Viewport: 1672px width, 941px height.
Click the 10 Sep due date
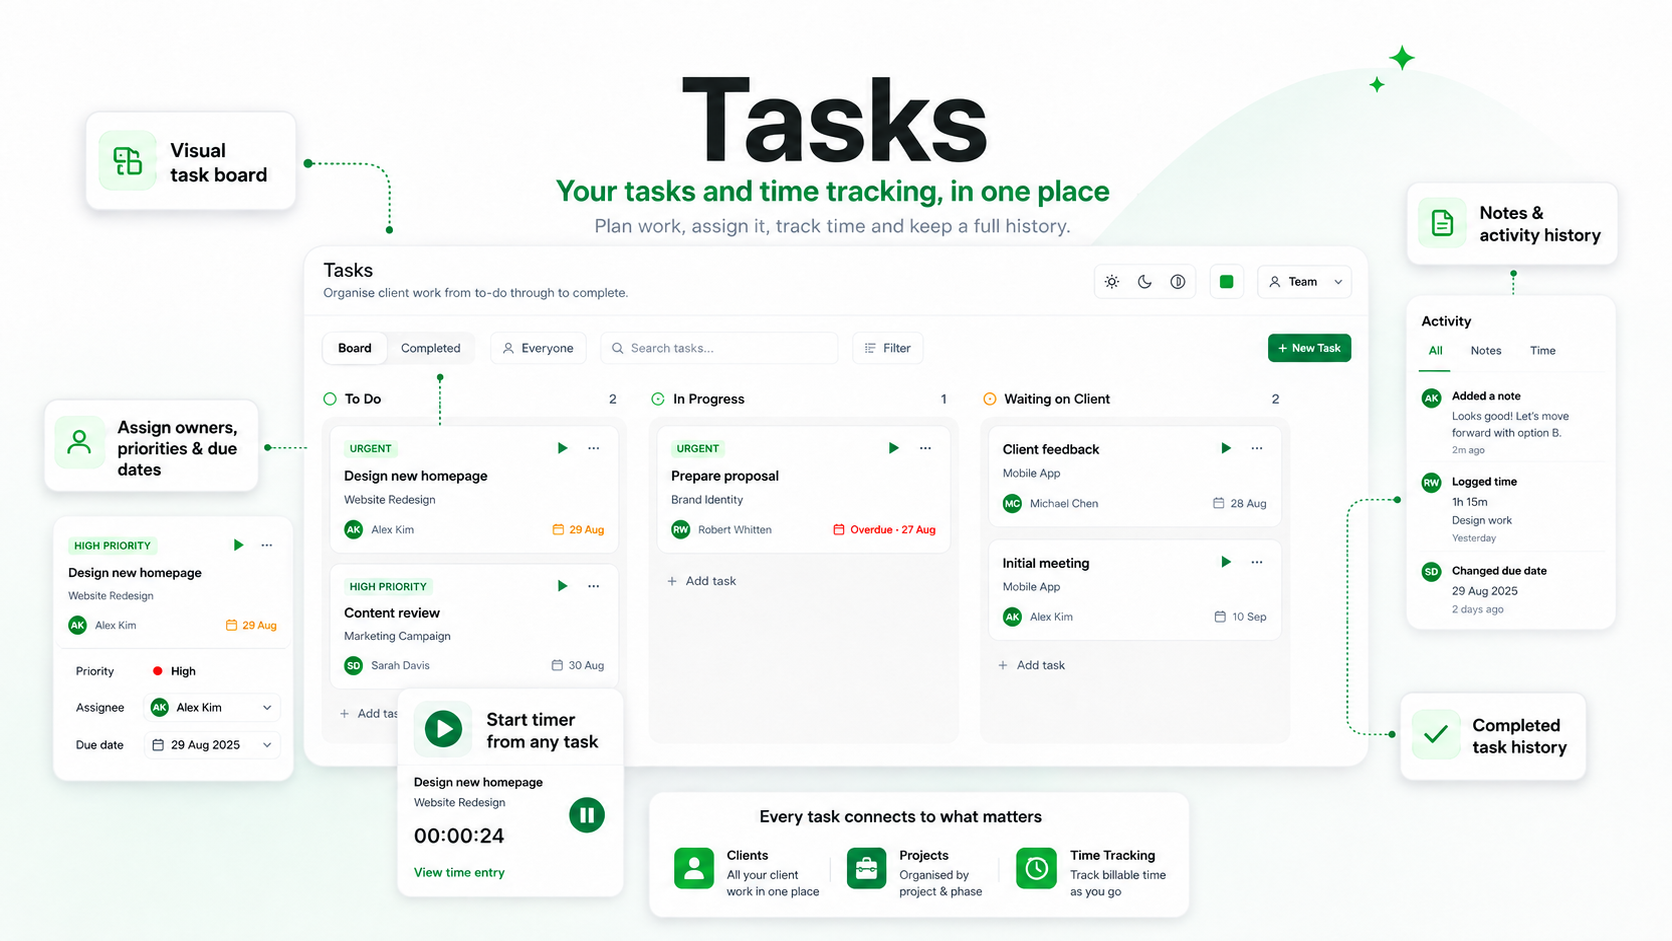point(1240,617)
